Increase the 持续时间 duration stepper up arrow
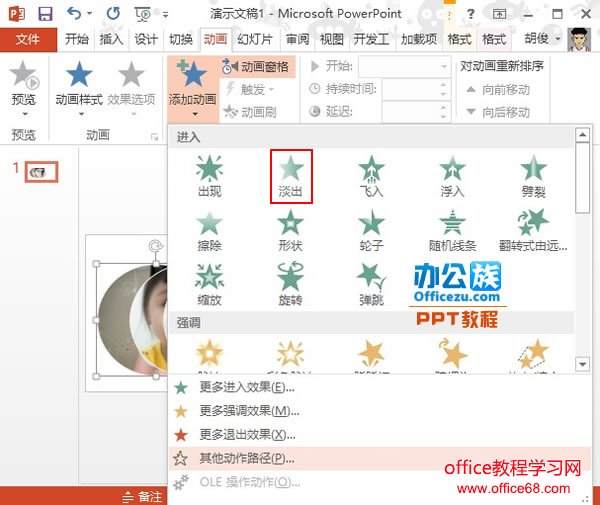The image size is (600, 505). click(443, 85)
